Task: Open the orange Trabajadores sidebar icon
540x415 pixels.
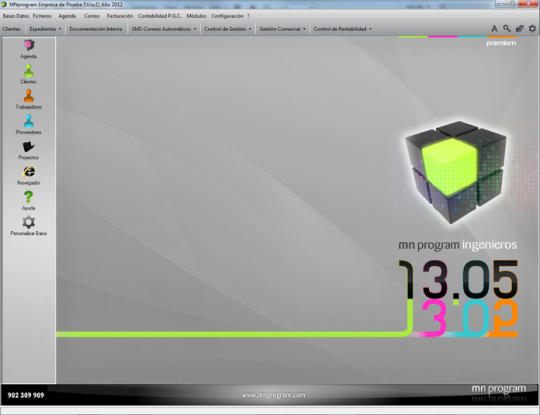Action: click(29, 96)
